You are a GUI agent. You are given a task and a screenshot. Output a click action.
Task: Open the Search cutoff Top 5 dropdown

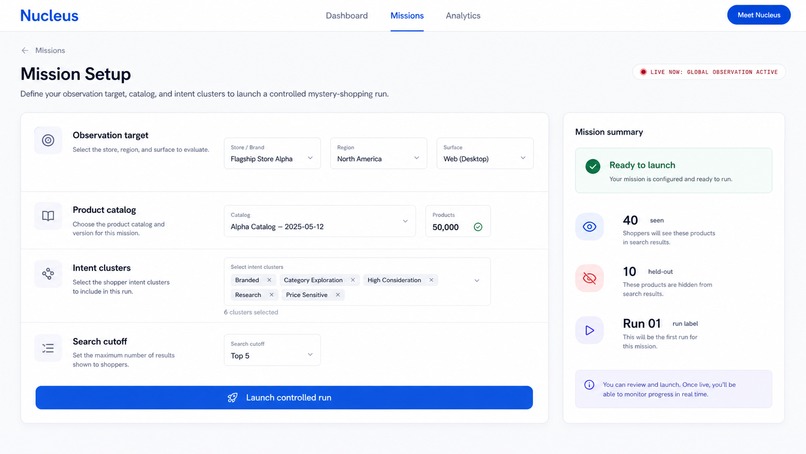[272, 350]
